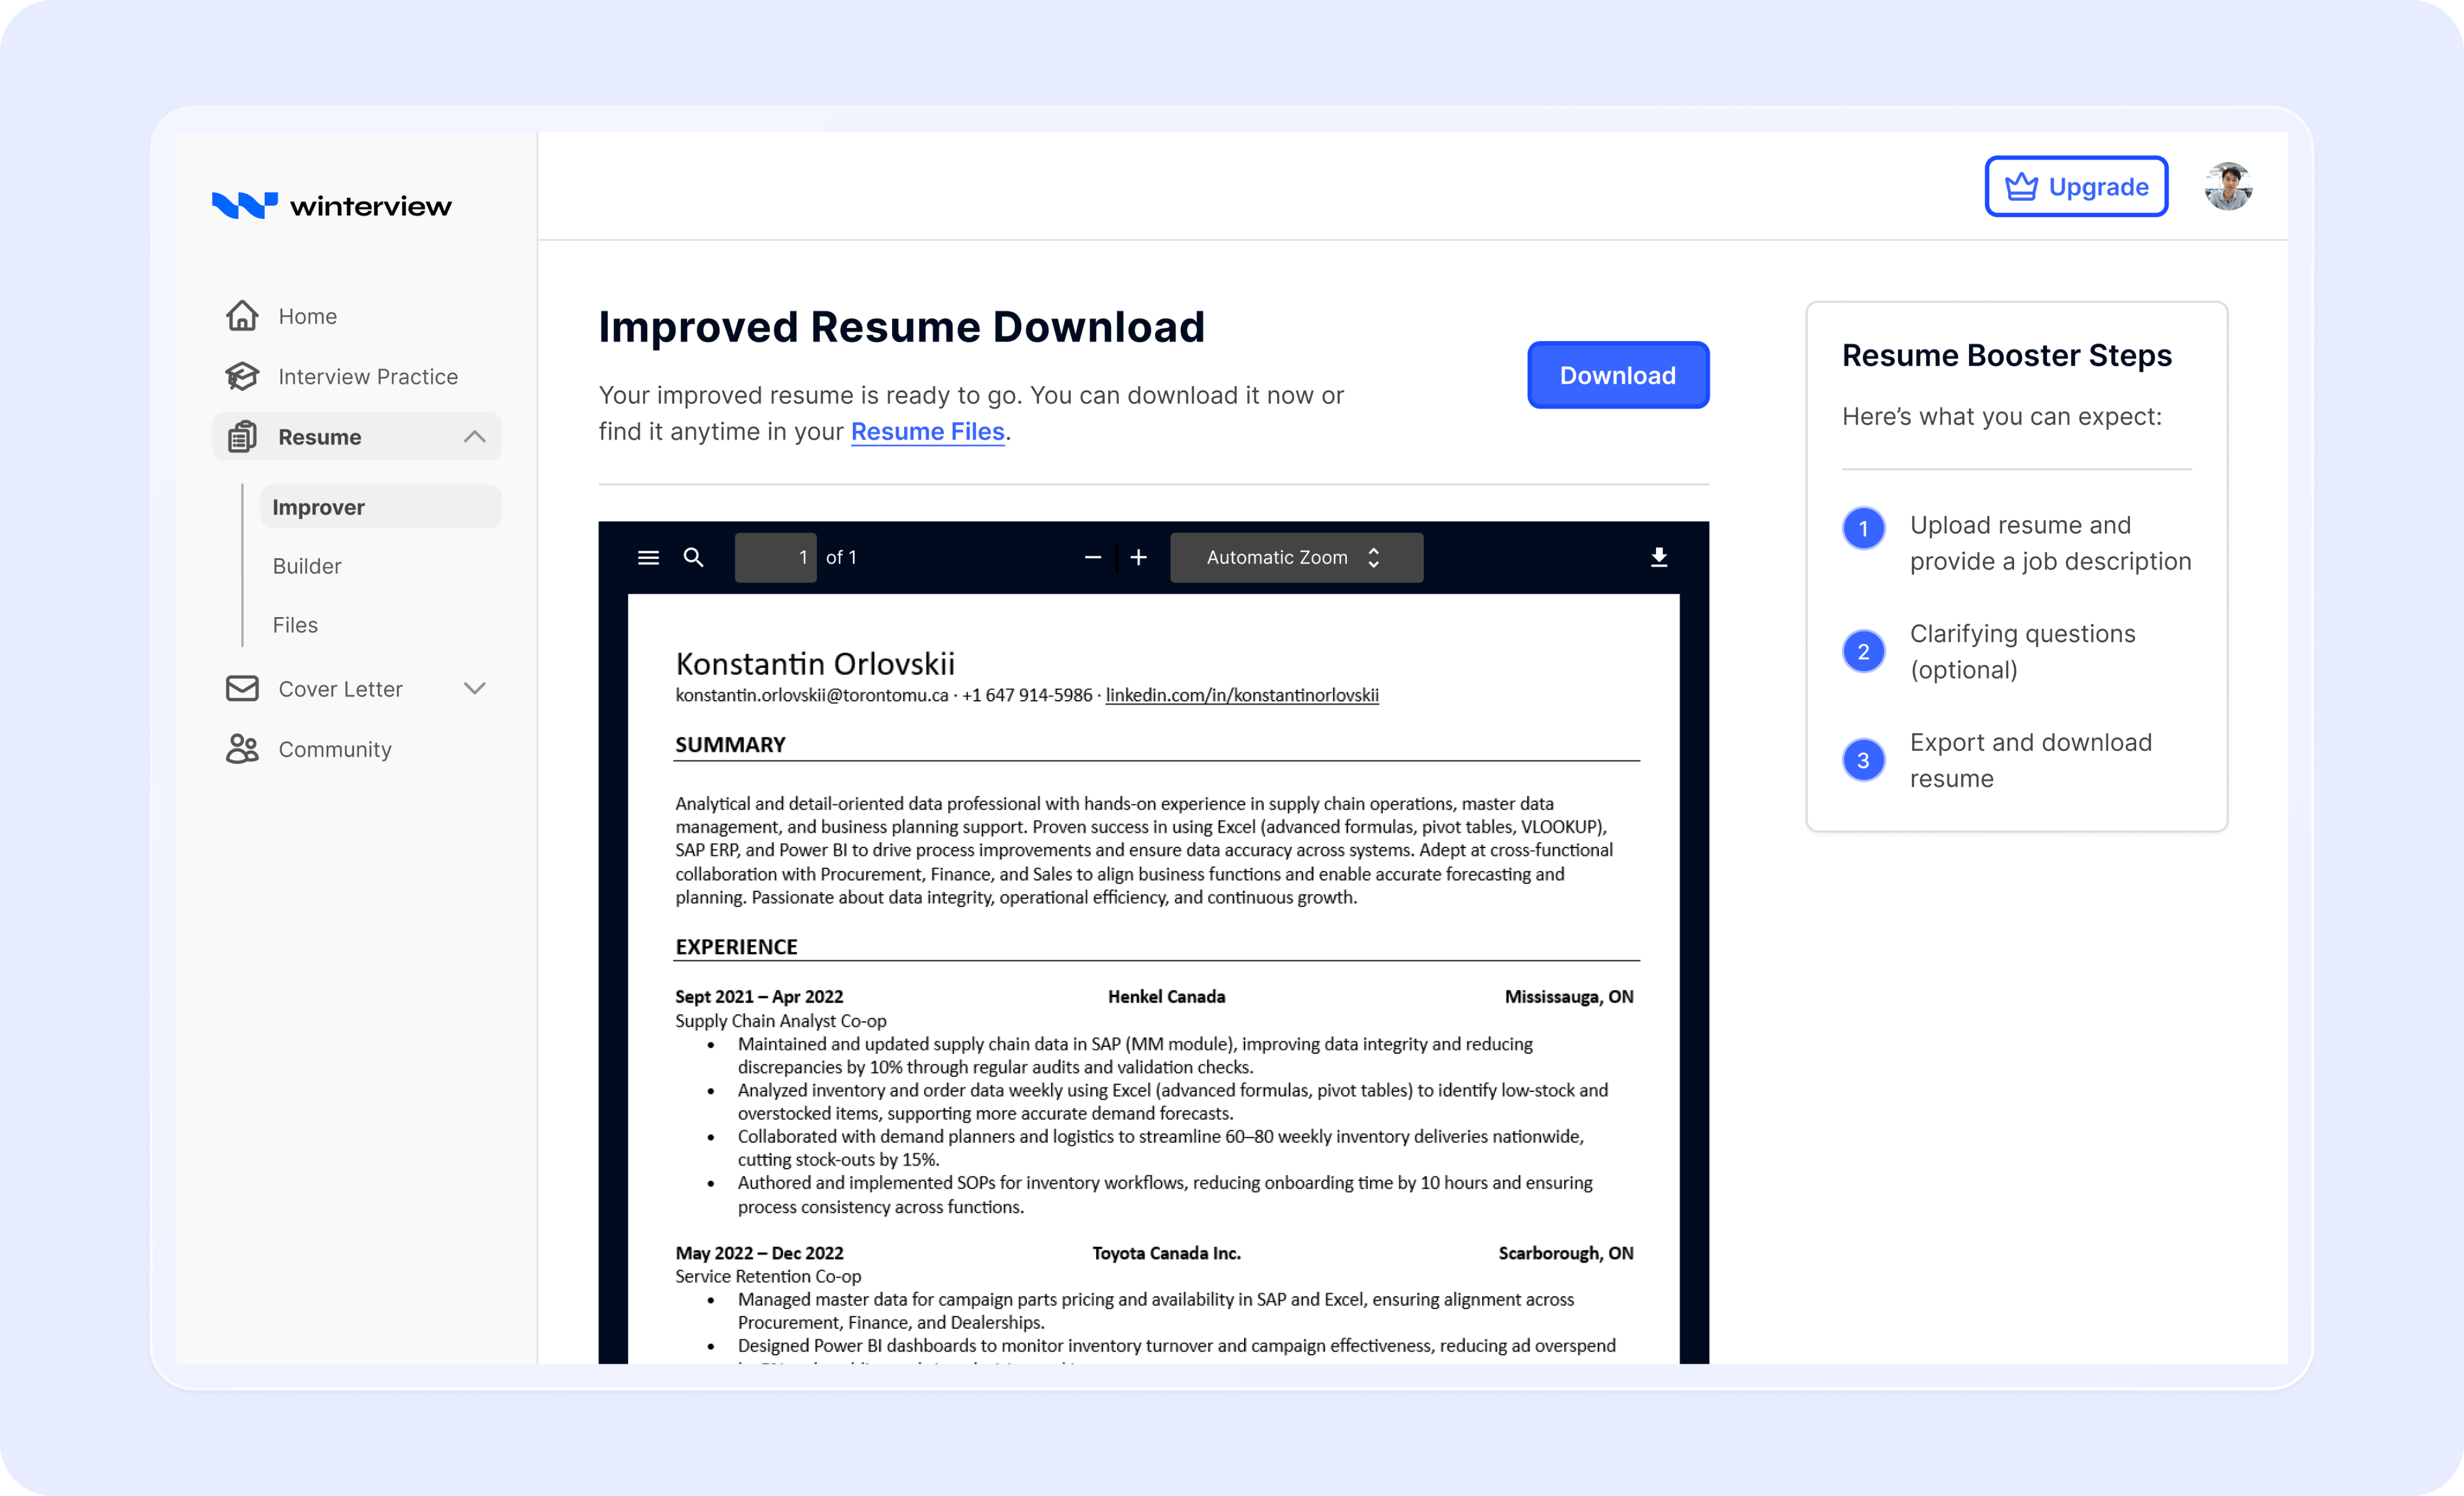Go to Community page
Image resolution: width=2464 pixels, height=1496 pixels.
coord(357,749)
